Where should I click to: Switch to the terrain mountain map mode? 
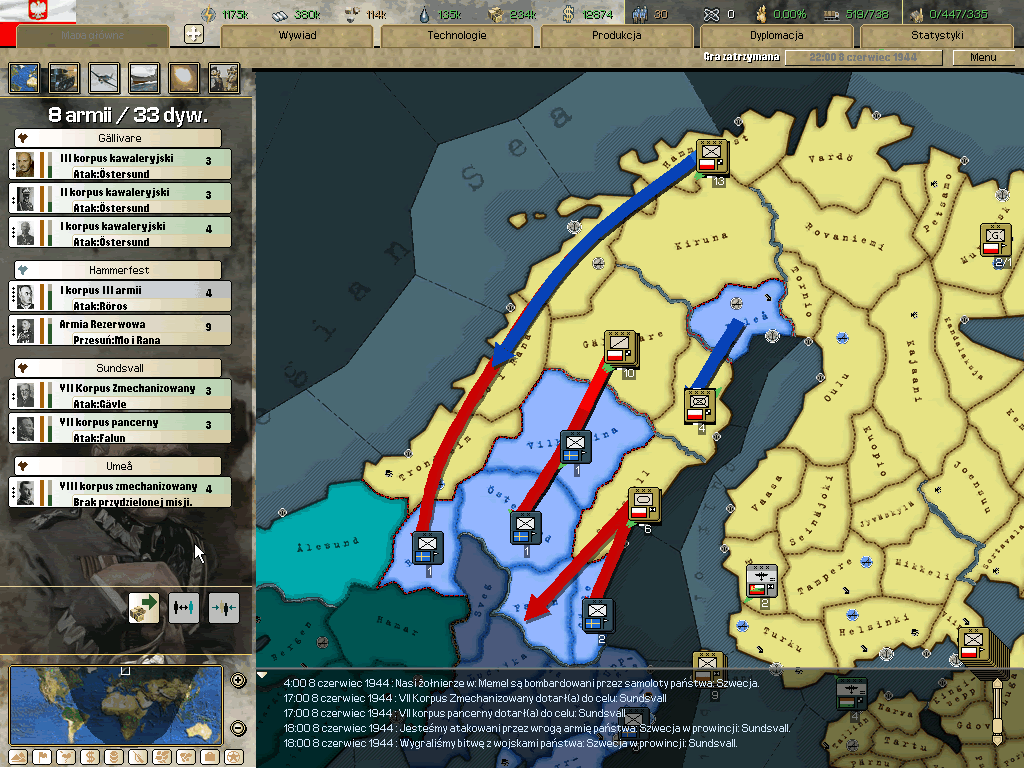pos(18,756)
